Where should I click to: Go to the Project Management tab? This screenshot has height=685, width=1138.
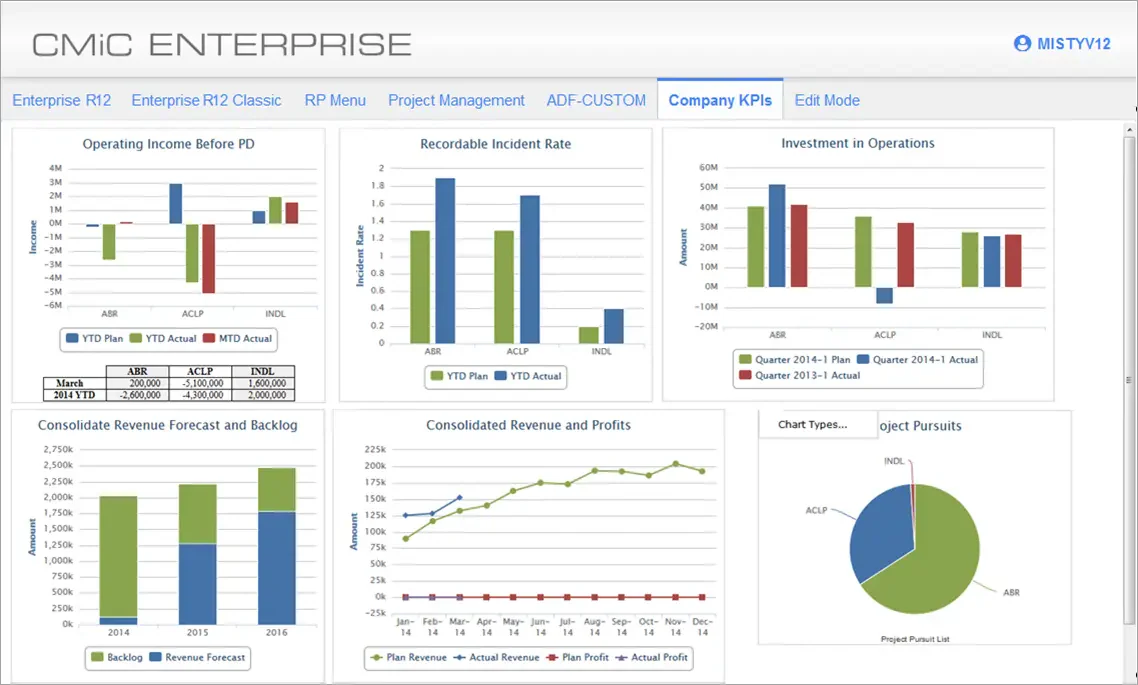coord(456,100)
